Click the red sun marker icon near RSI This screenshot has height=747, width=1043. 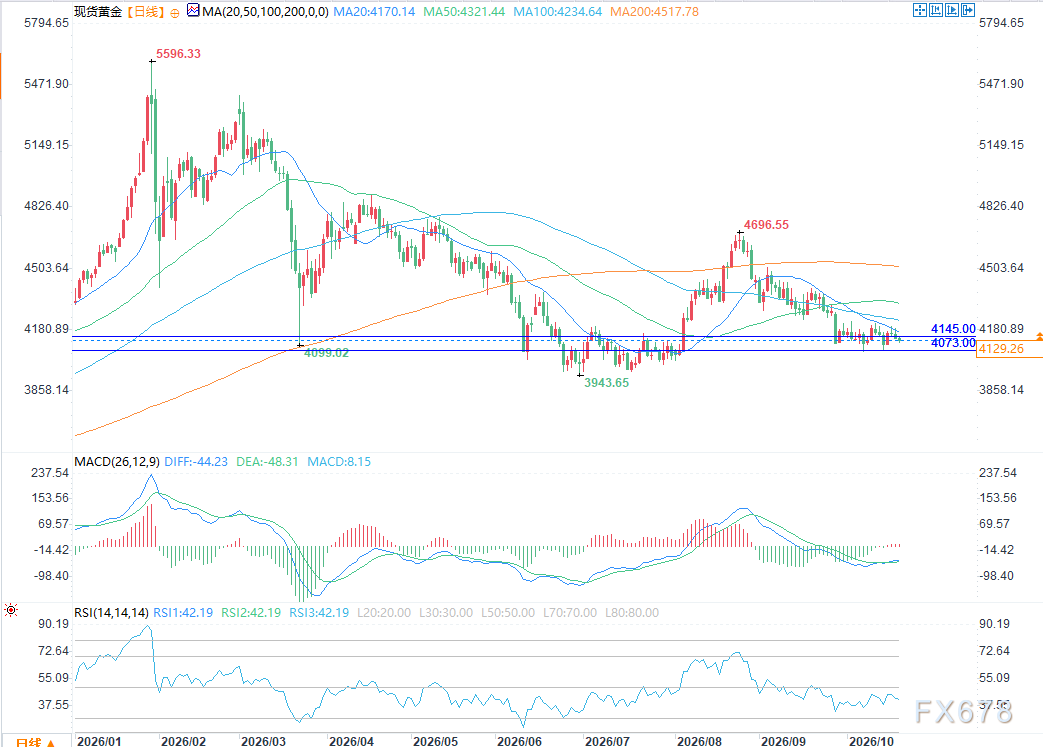point(11,610)
